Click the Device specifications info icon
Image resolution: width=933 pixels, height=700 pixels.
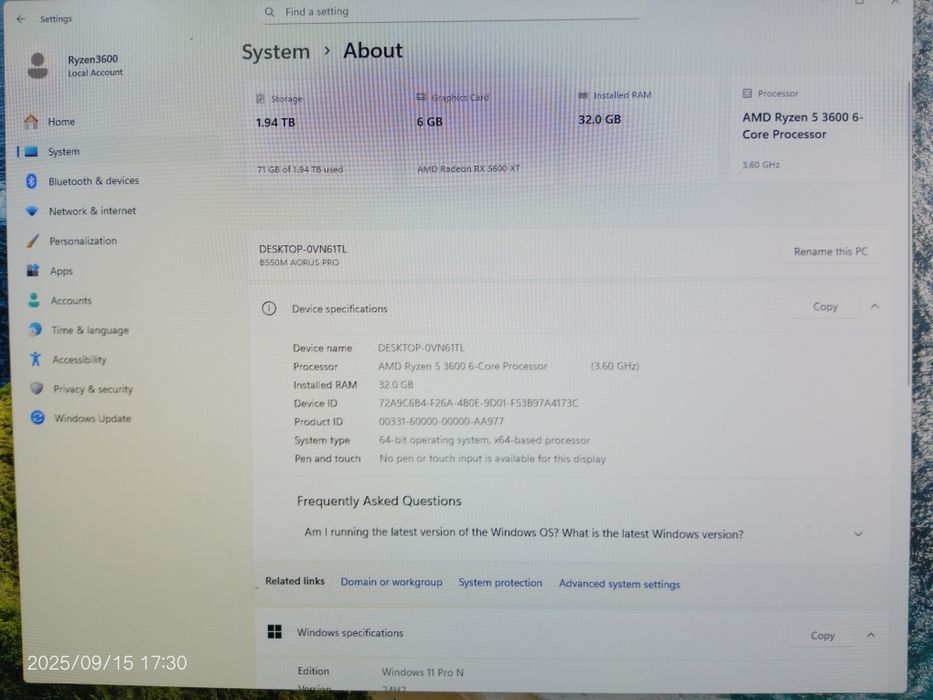pos(269,308)
